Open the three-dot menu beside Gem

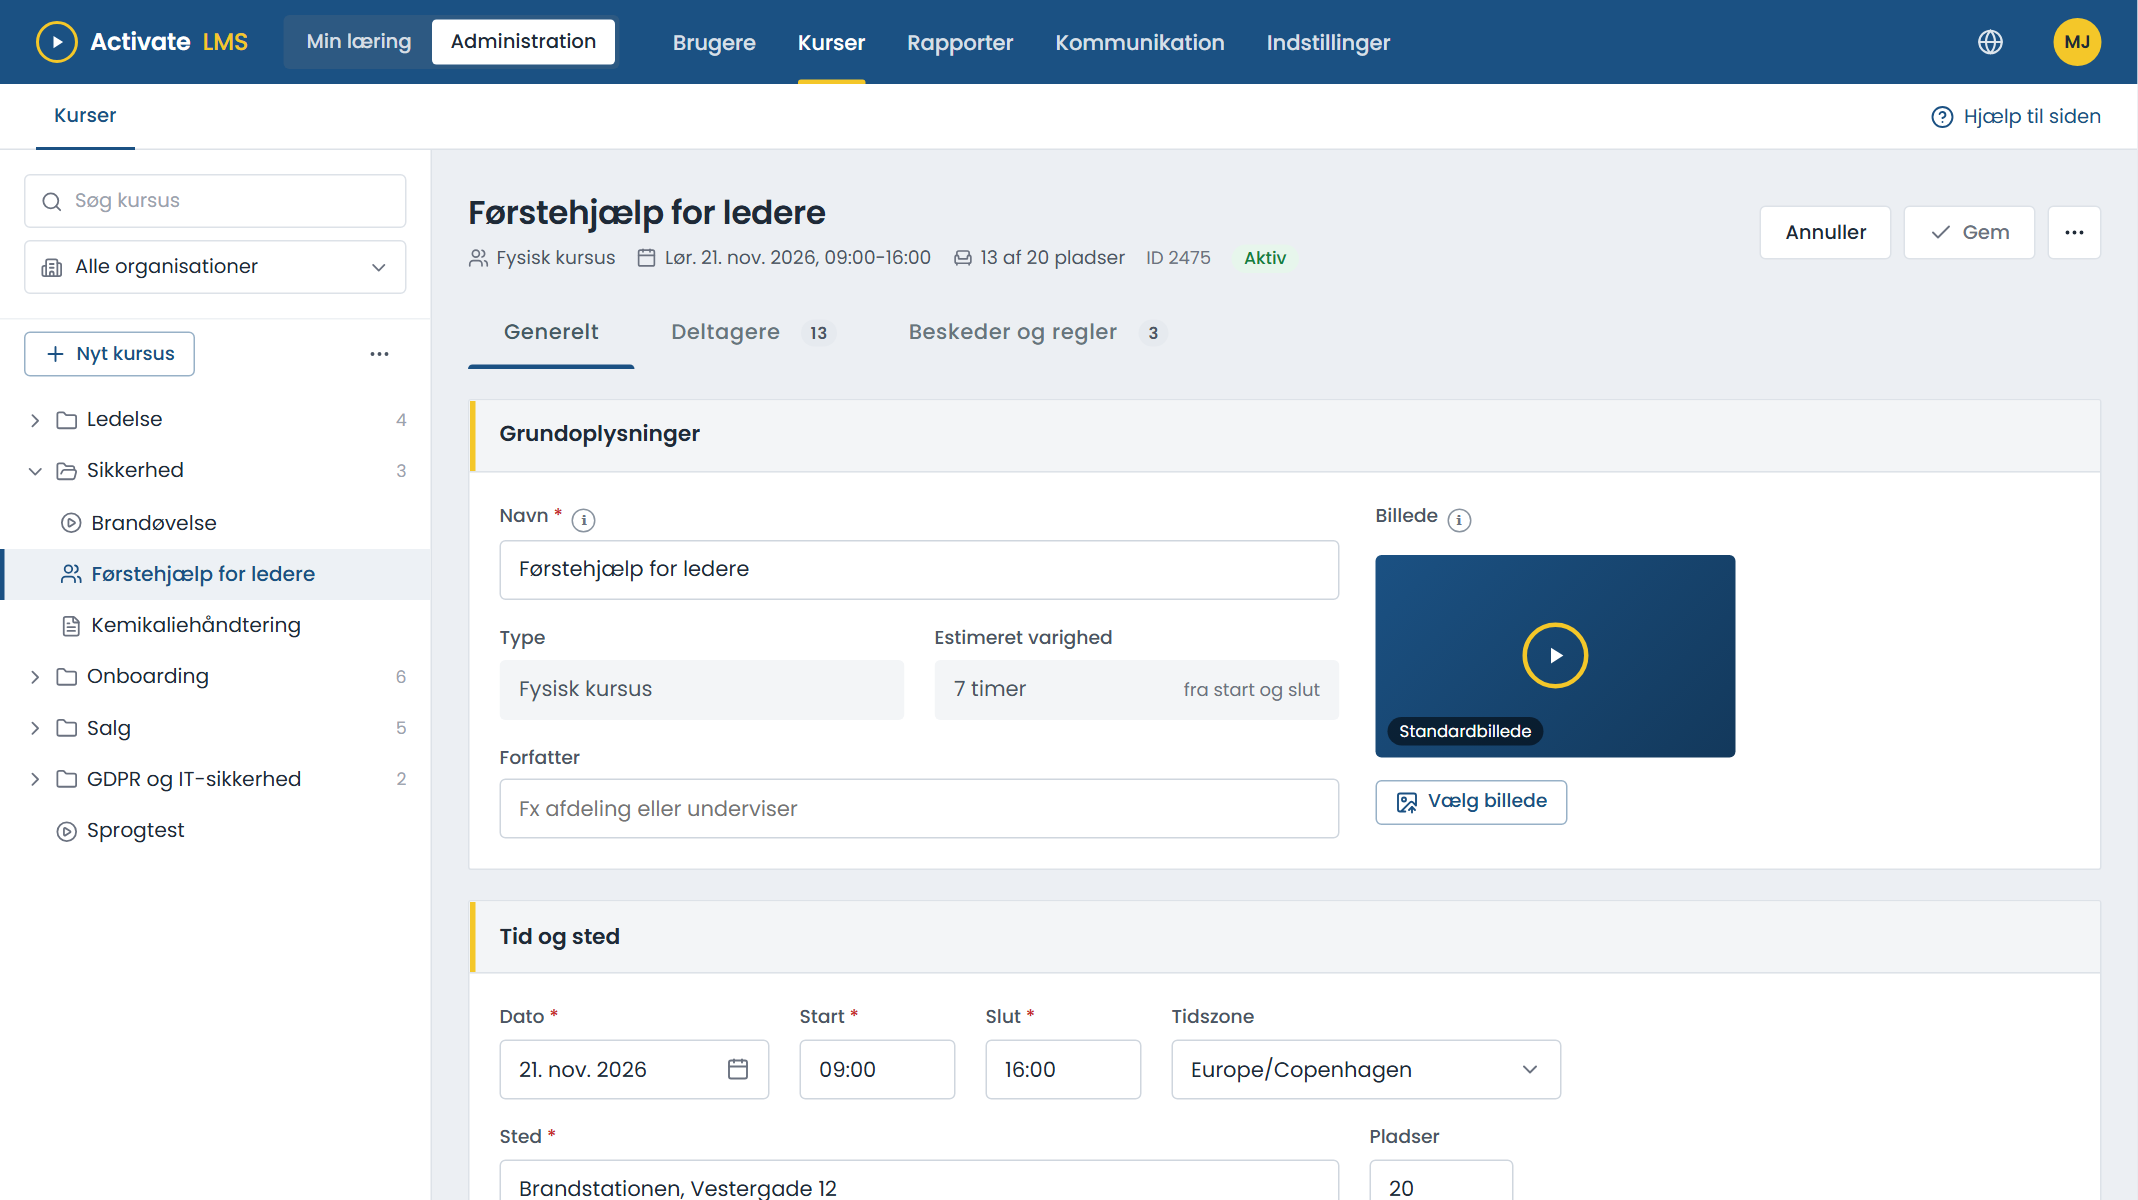[x=2075, y=233]
